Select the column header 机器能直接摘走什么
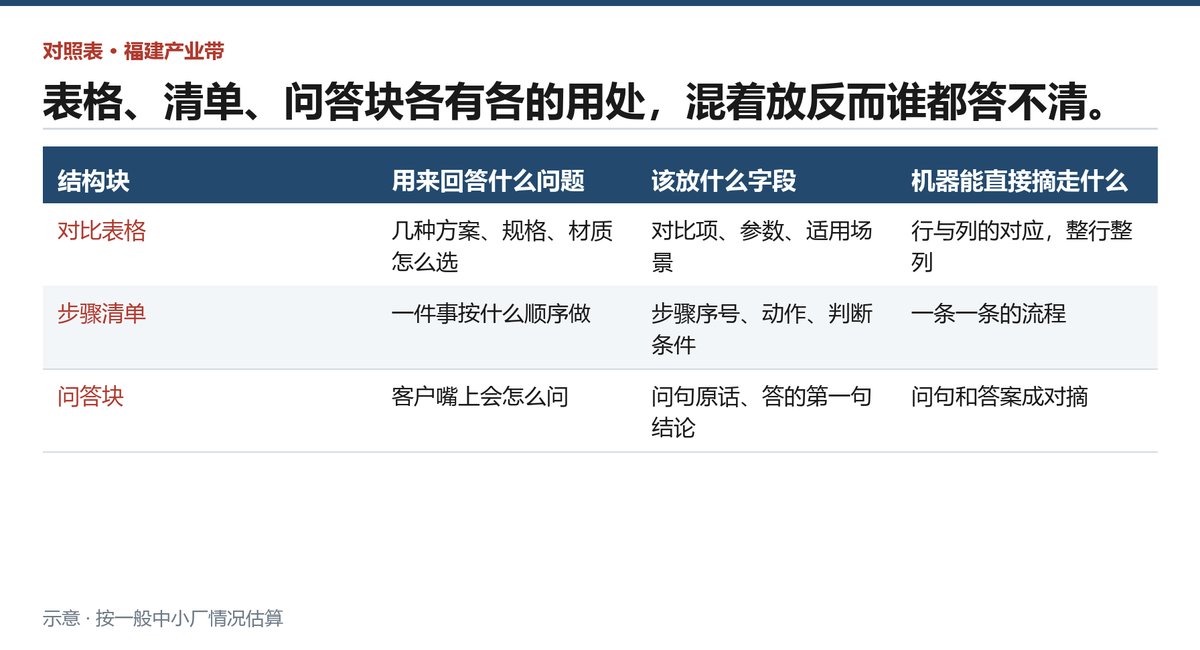Screen dimensions: 1200x650 [x=1020, y=181]
